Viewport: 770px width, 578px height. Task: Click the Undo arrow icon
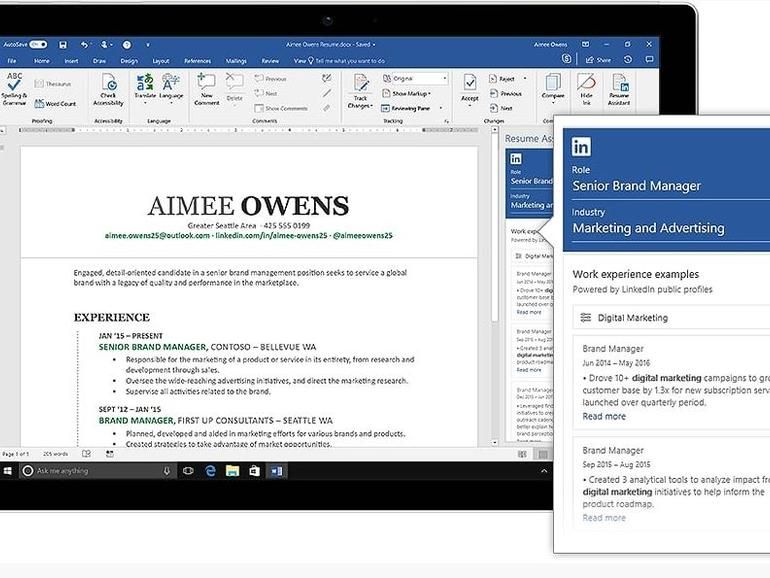(x=84, y=45)
